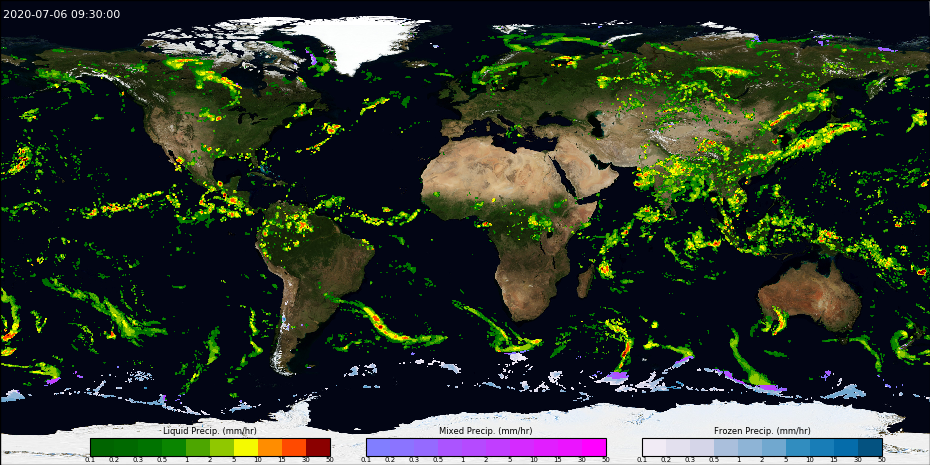This screenshot has height=465, width=930.
Task: Click the 2020-07-06 09:30:00 timestamp
Action: 62,14
